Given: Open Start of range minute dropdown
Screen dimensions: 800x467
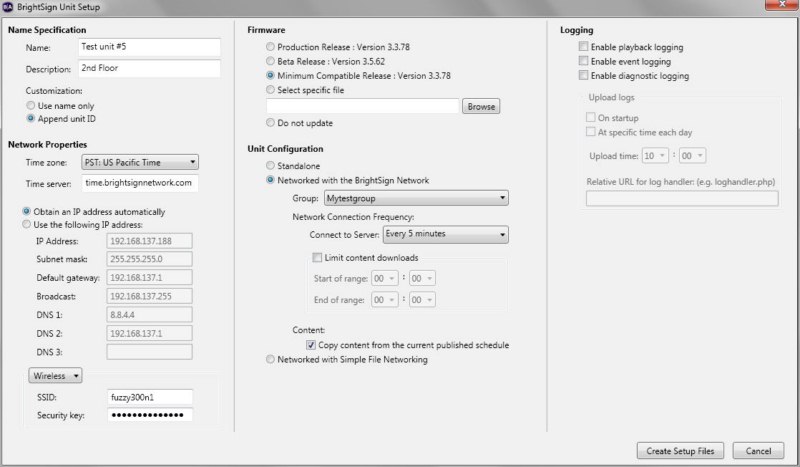Looking at the screenshot, I should coord(422,278).
